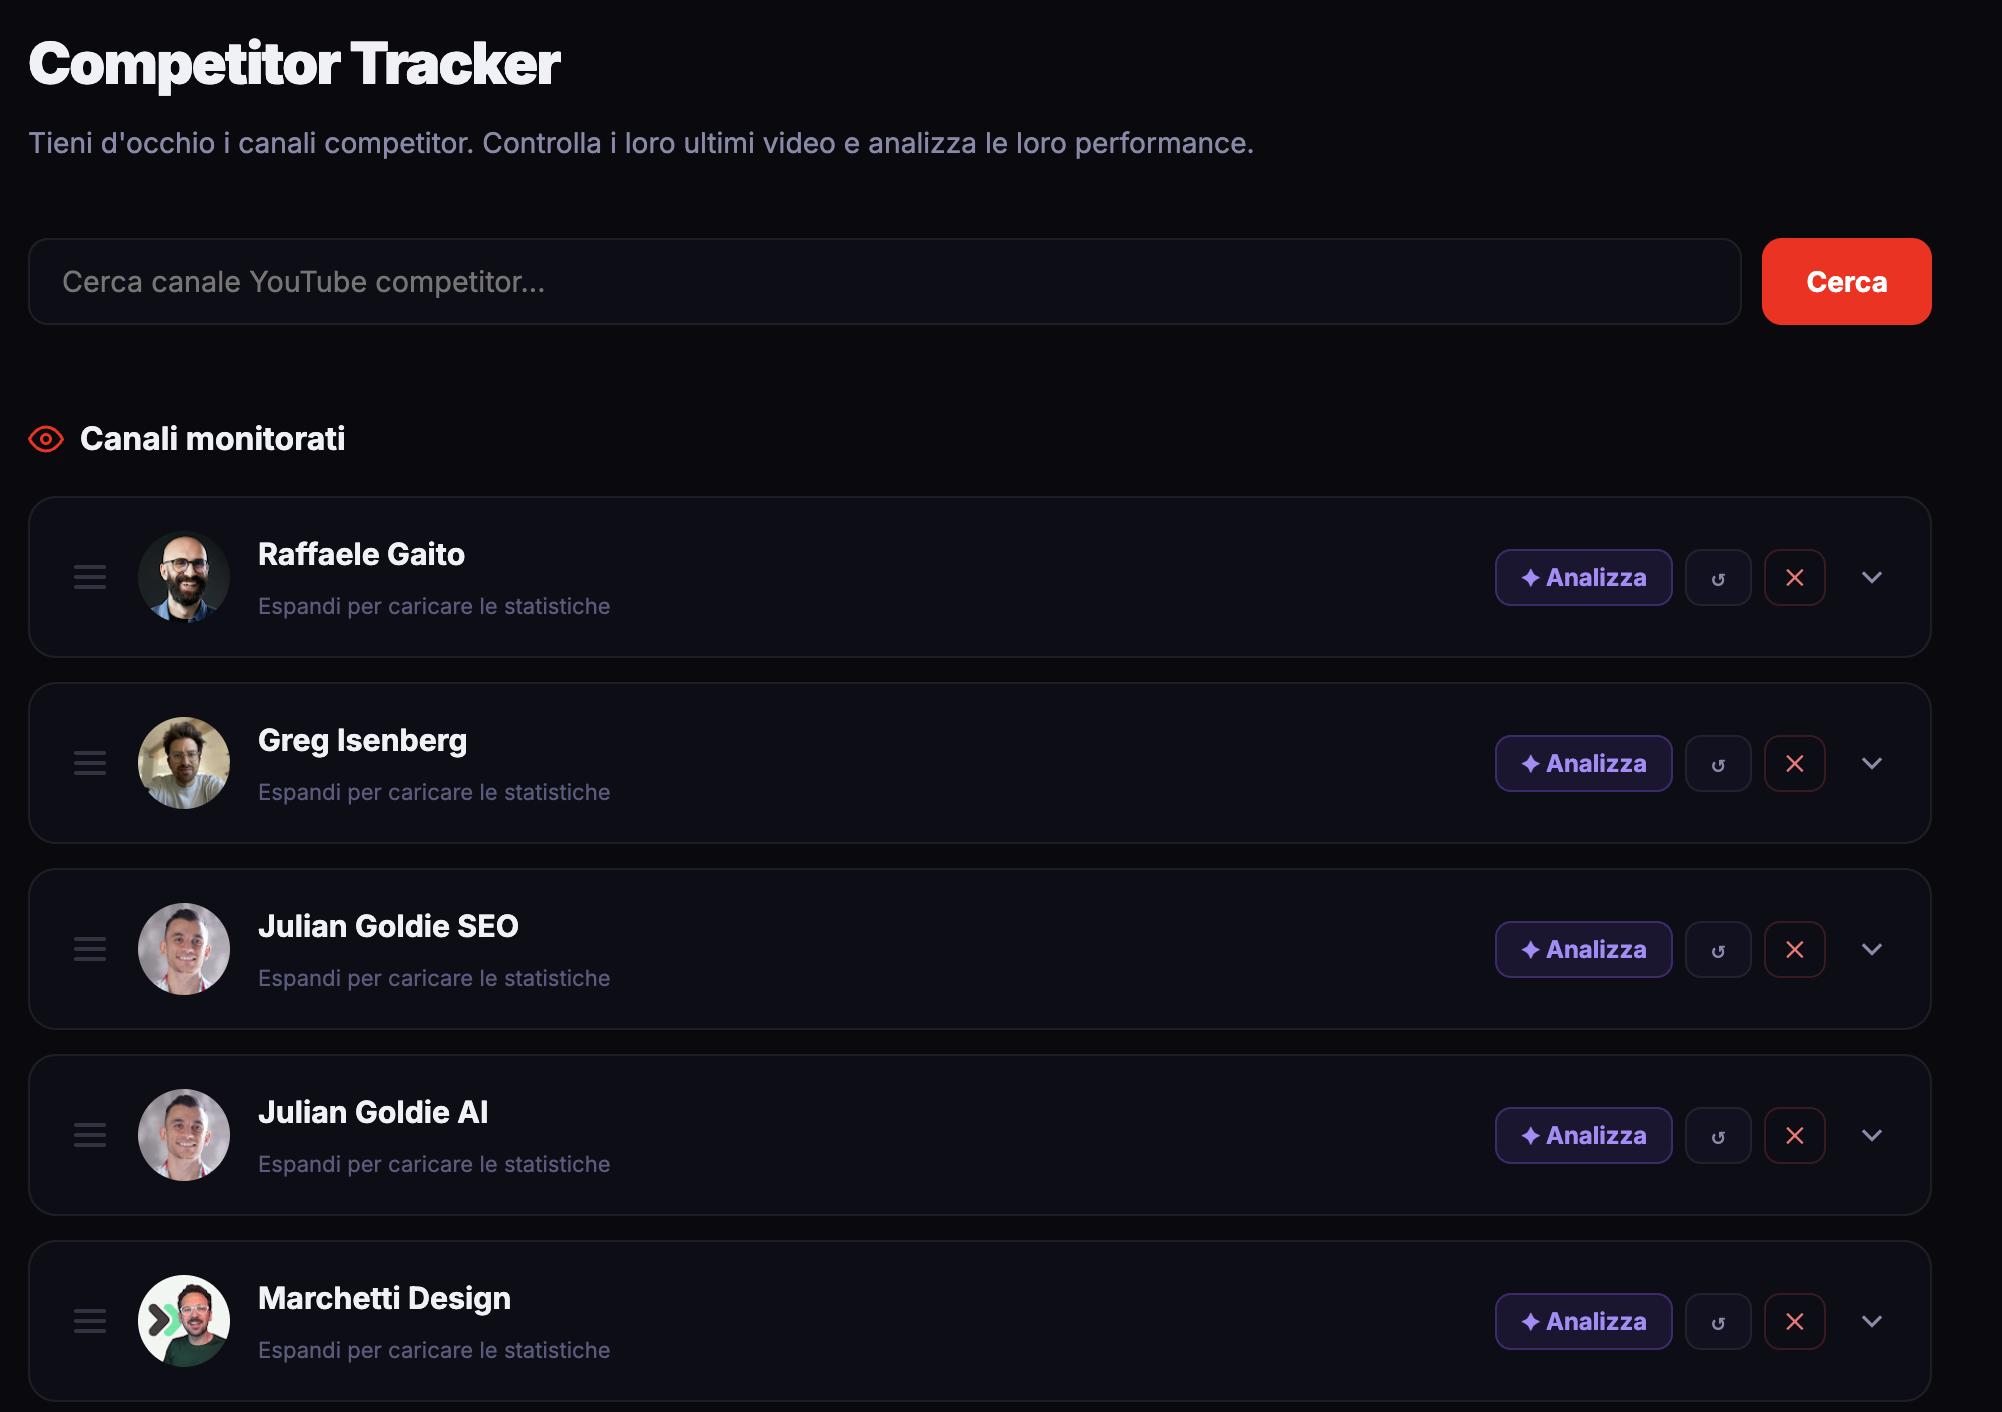Screen dimensions: 2002x1412
Task: Expand the Julian Goldie SEO channel chevron
Action: [1872, 949]
